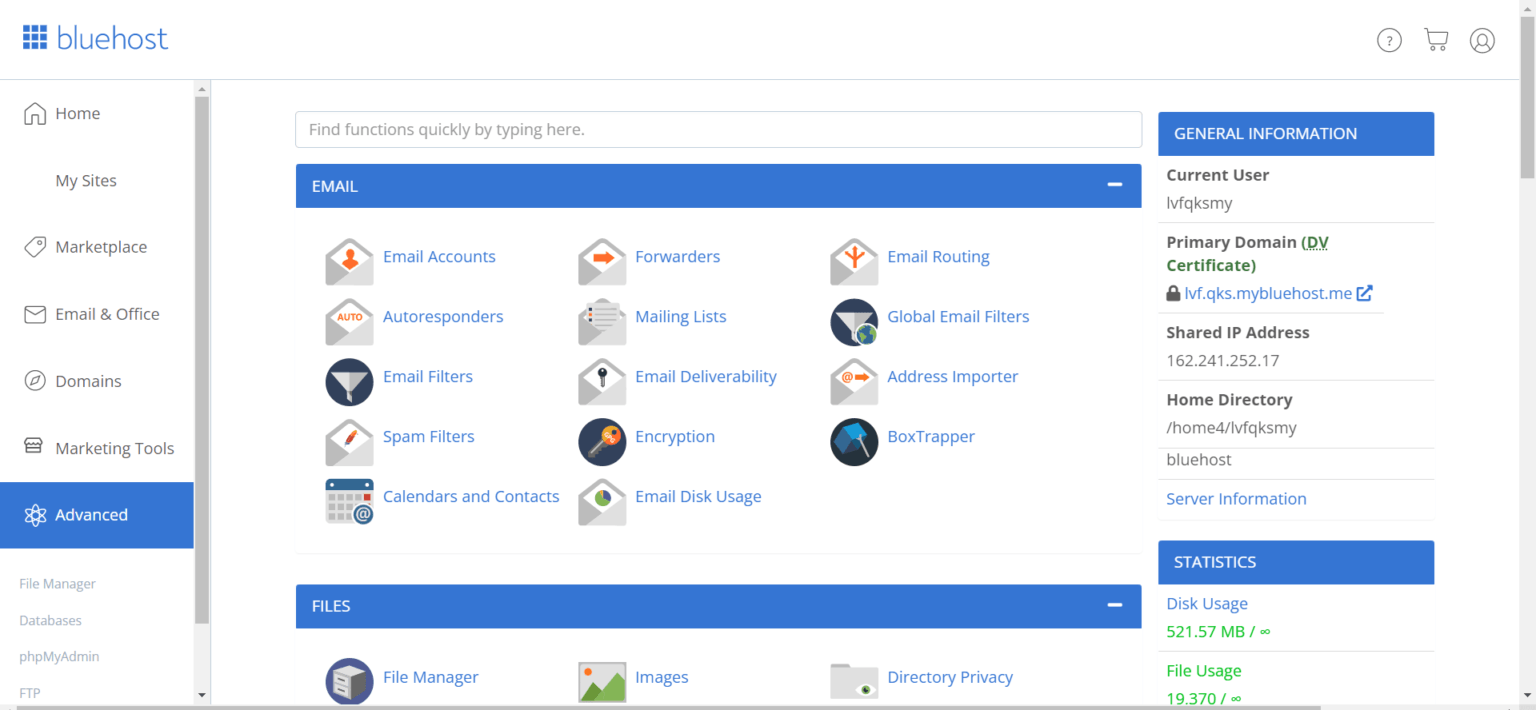Collapse the FILES section panel
Image resolution: width=1536 pixels, height=710 pixels.
tap(1113, 605)
